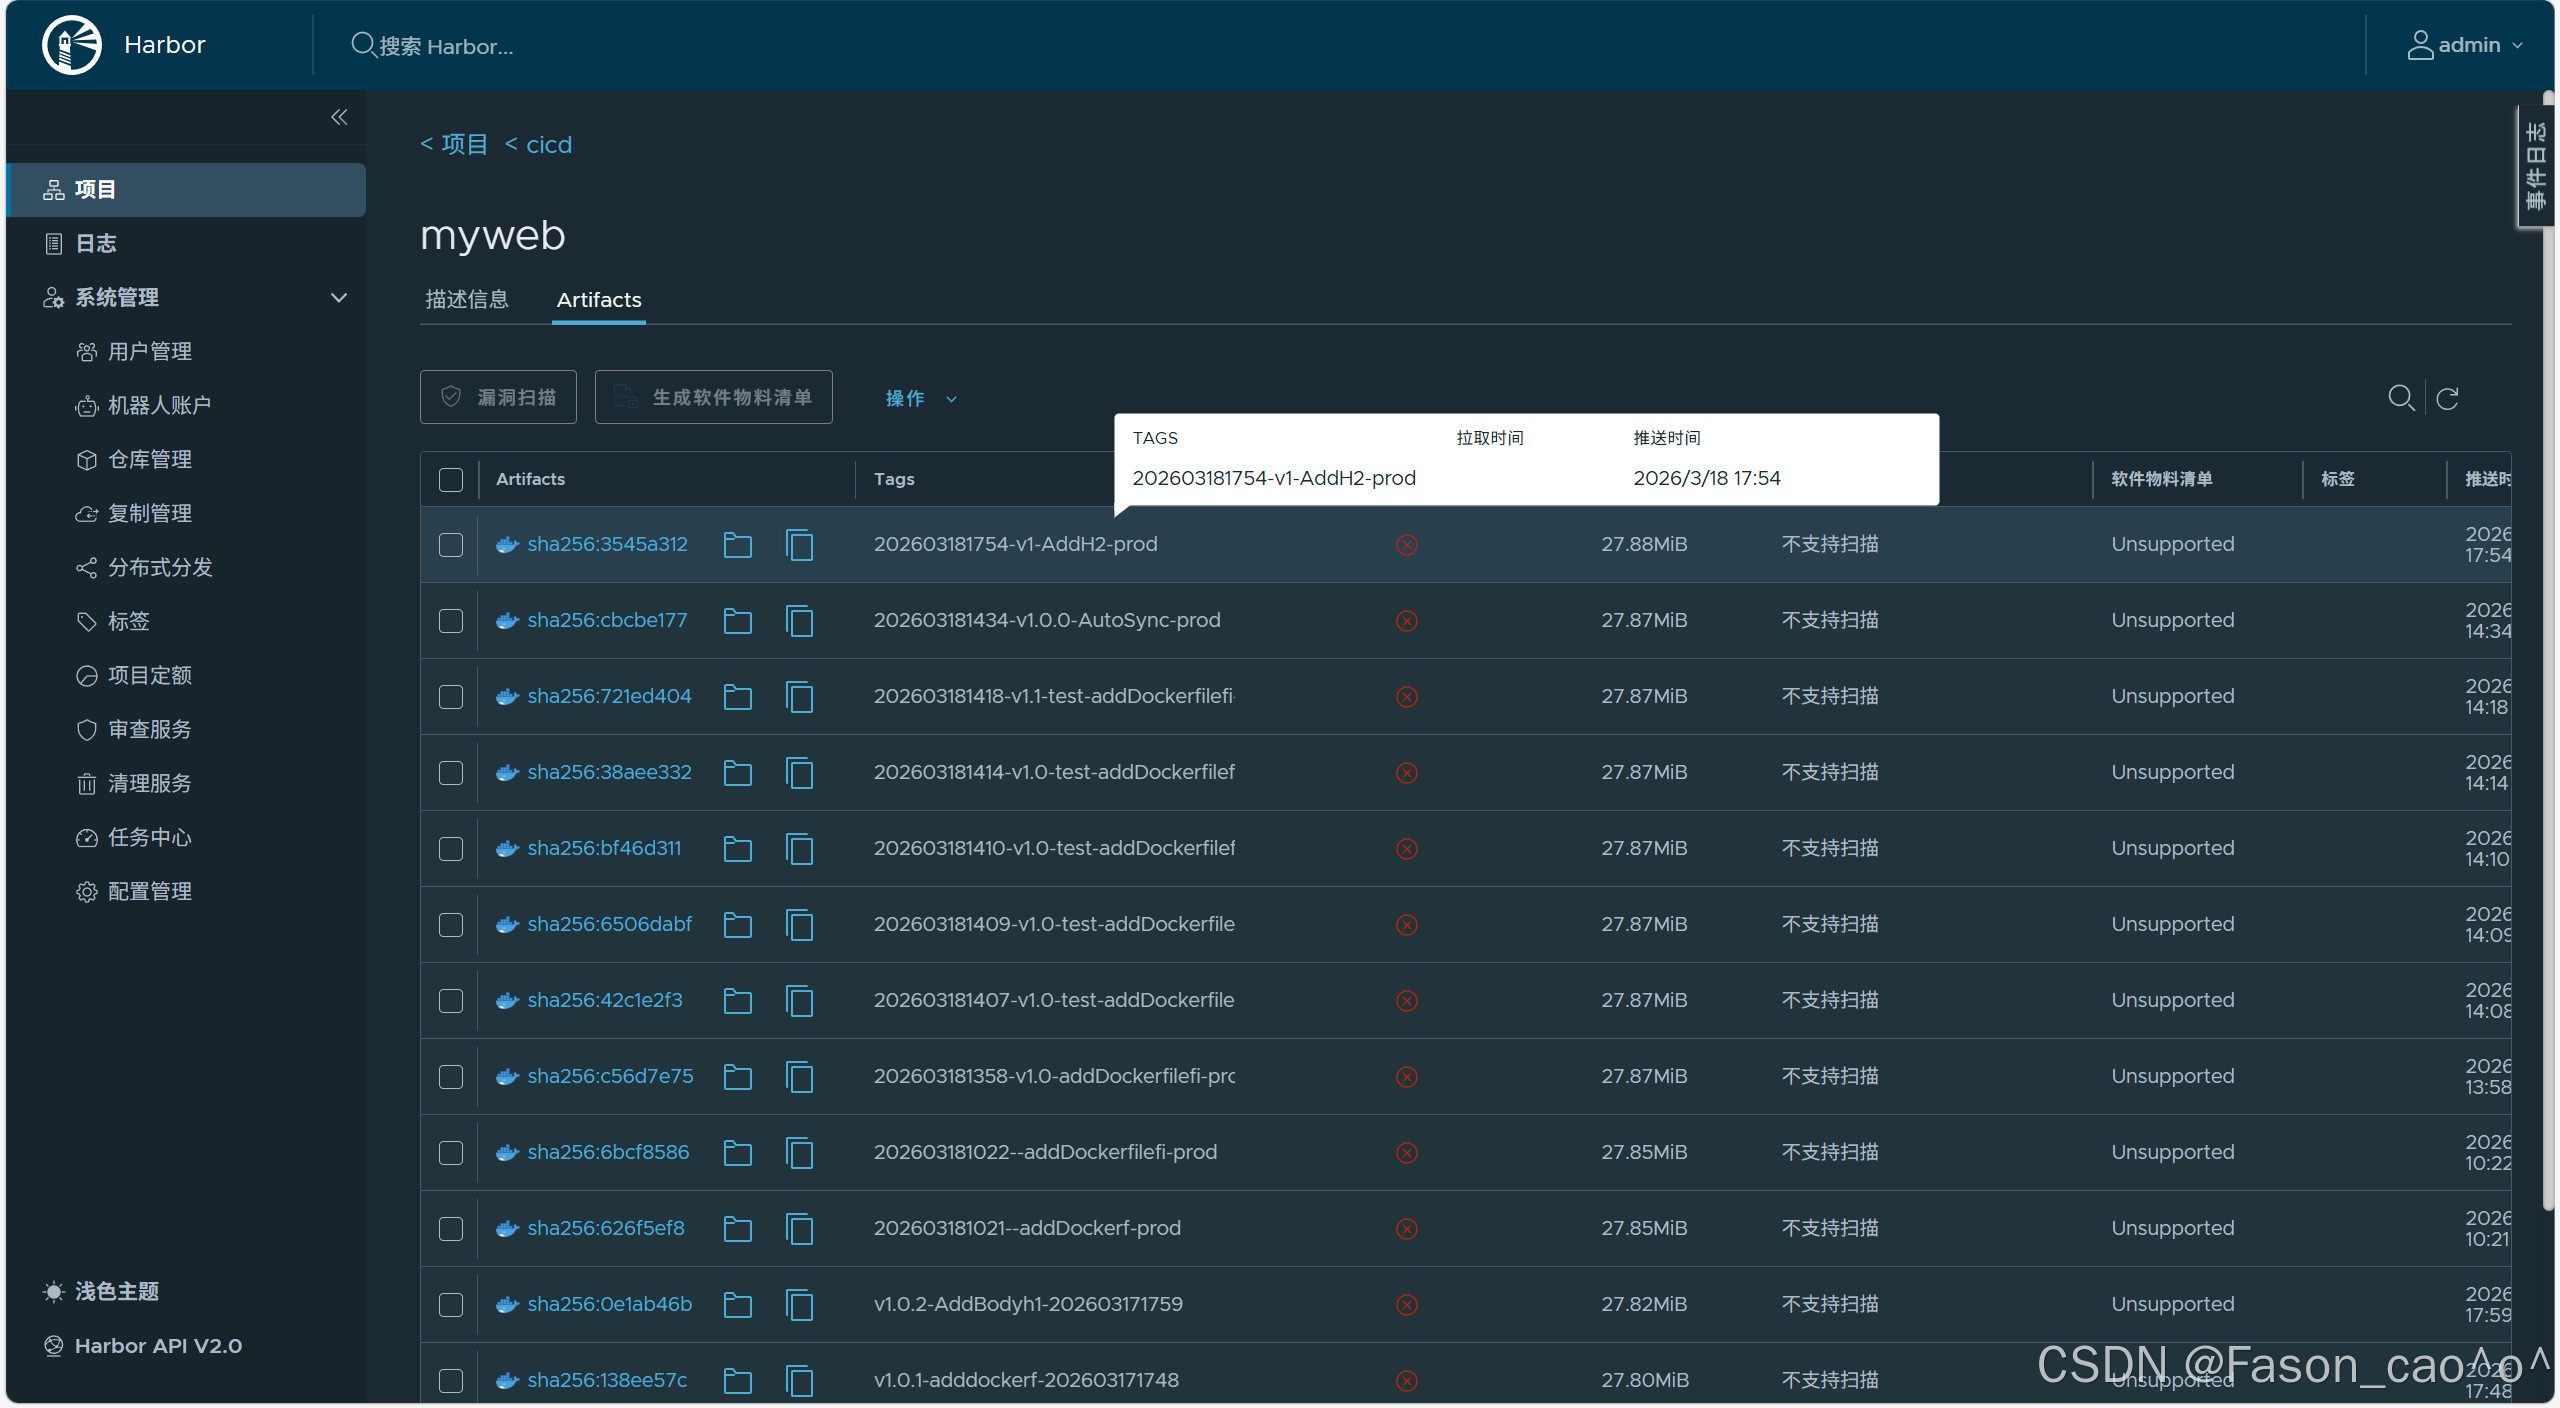Check the select-all artifacts header checkbox

coord(451,480)
